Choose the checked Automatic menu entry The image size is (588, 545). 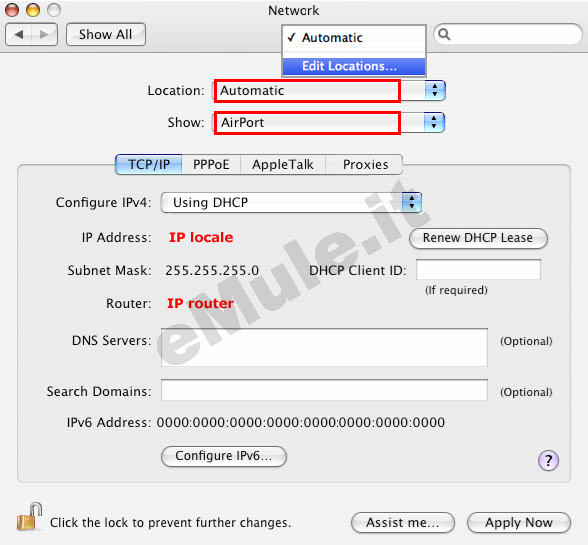(x=354, y=38)
